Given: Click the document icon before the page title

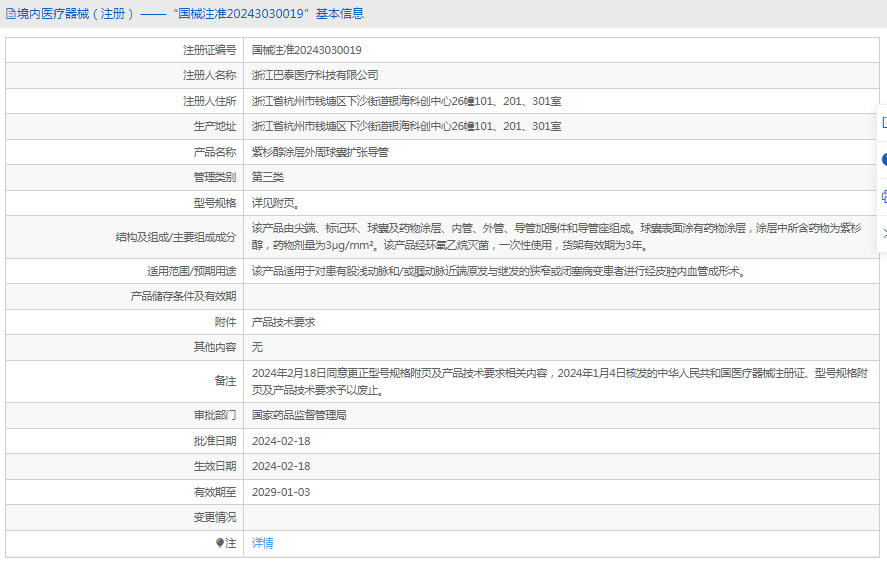Looking at the screenshot, I should coord(10,14).
